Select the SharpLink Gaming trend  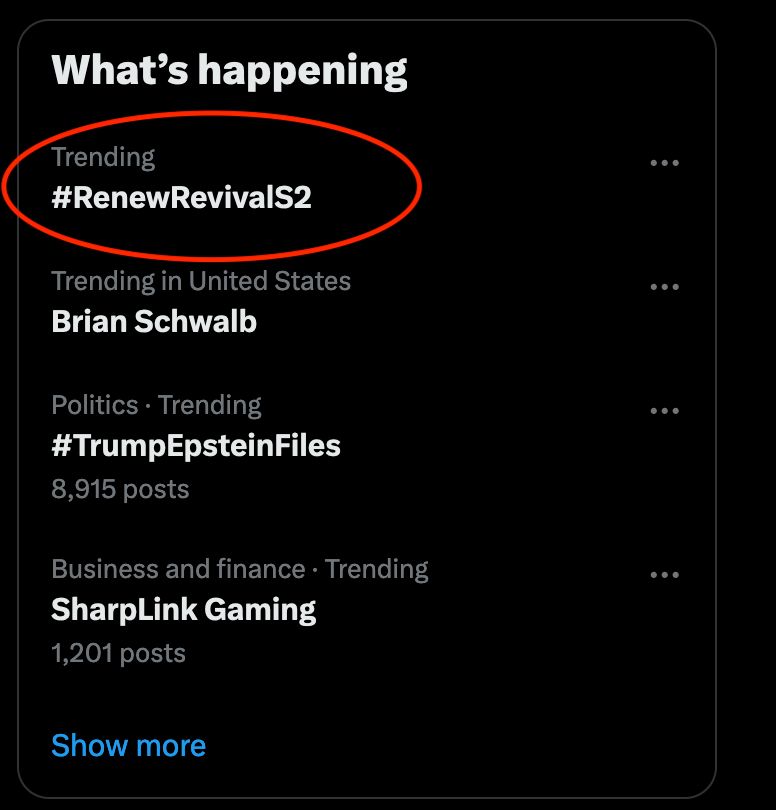[x=184, y=609]
